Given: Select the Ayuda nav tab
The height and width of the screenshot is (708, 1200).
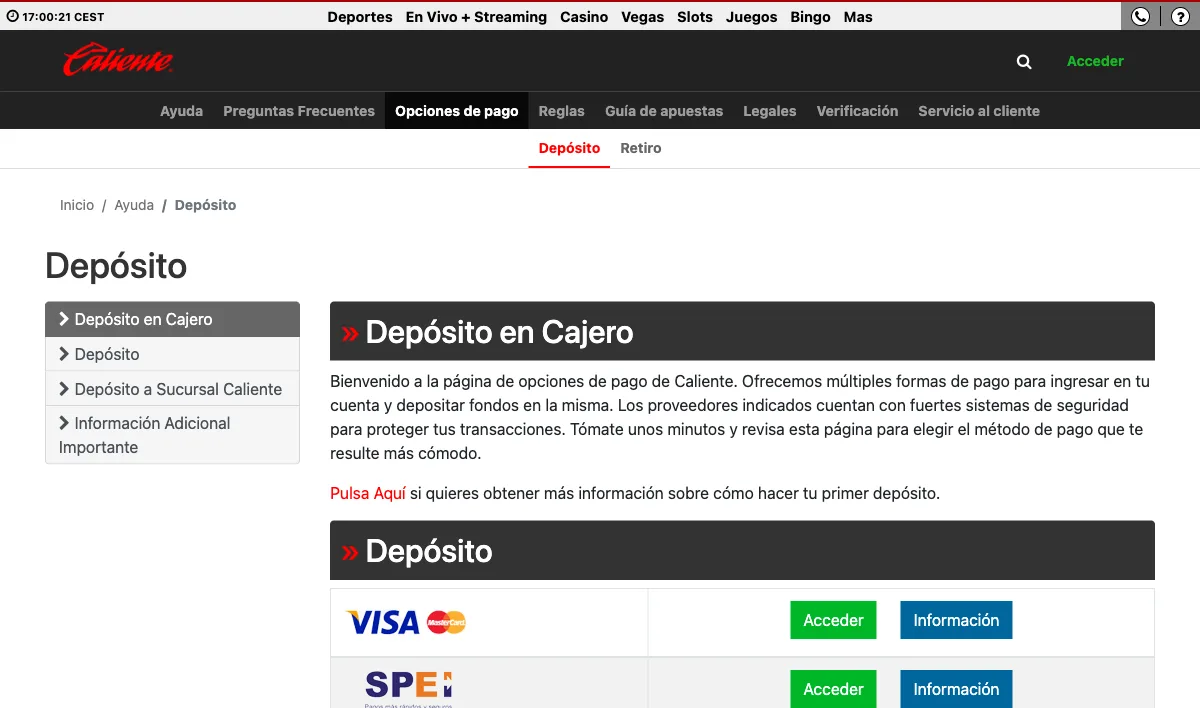Looking at the screenshot, I should pos(181,111).
